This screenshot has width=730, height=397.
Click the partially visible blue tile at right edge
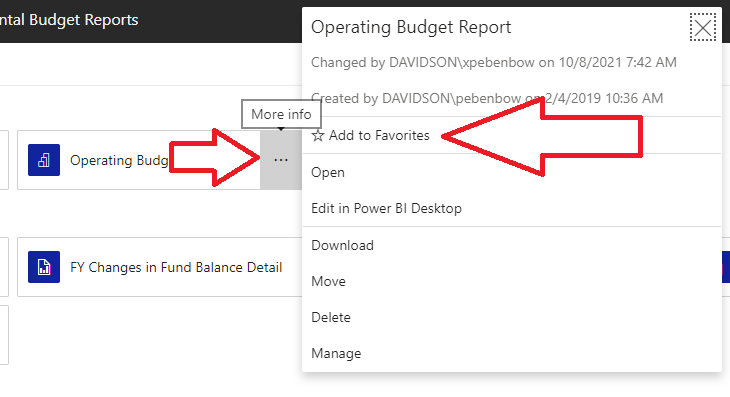pyautogui.click(x=725, y=267)
